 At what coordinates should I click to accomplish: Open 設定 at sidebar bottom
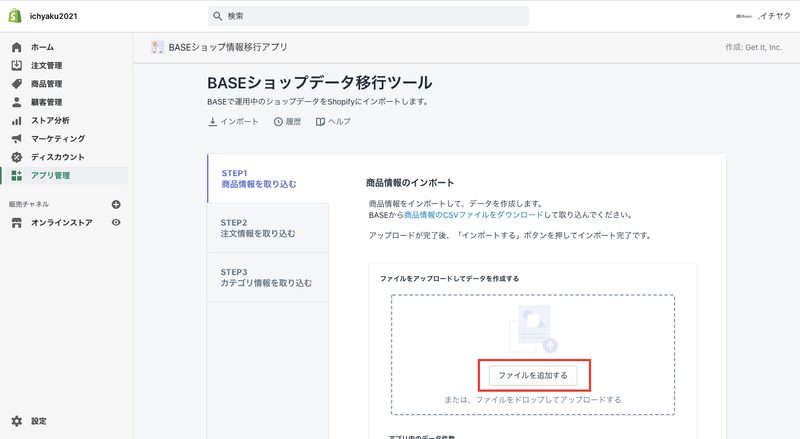tap(39, 421)
